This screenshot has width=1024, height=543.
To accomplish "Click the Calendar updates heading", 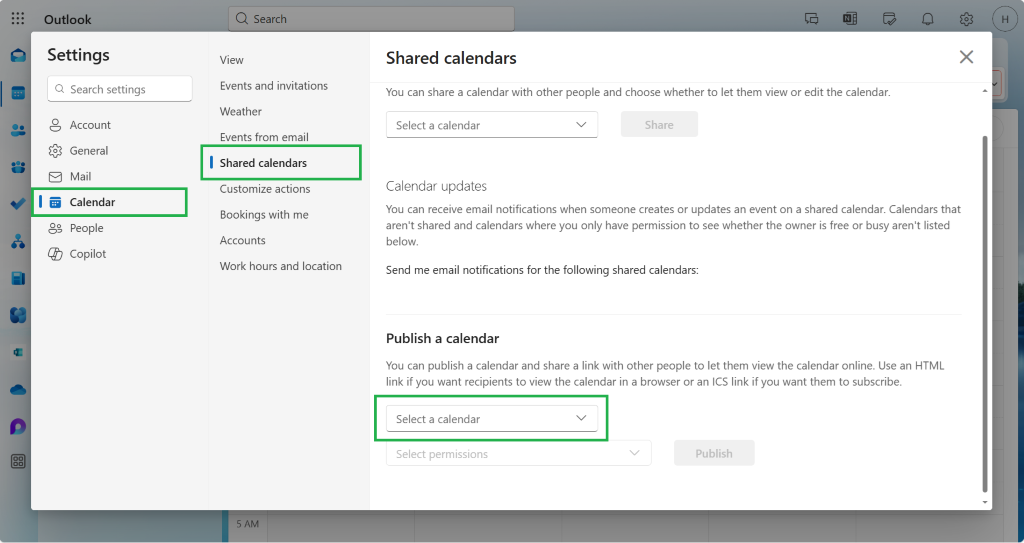I will click(x=436, y=186).
